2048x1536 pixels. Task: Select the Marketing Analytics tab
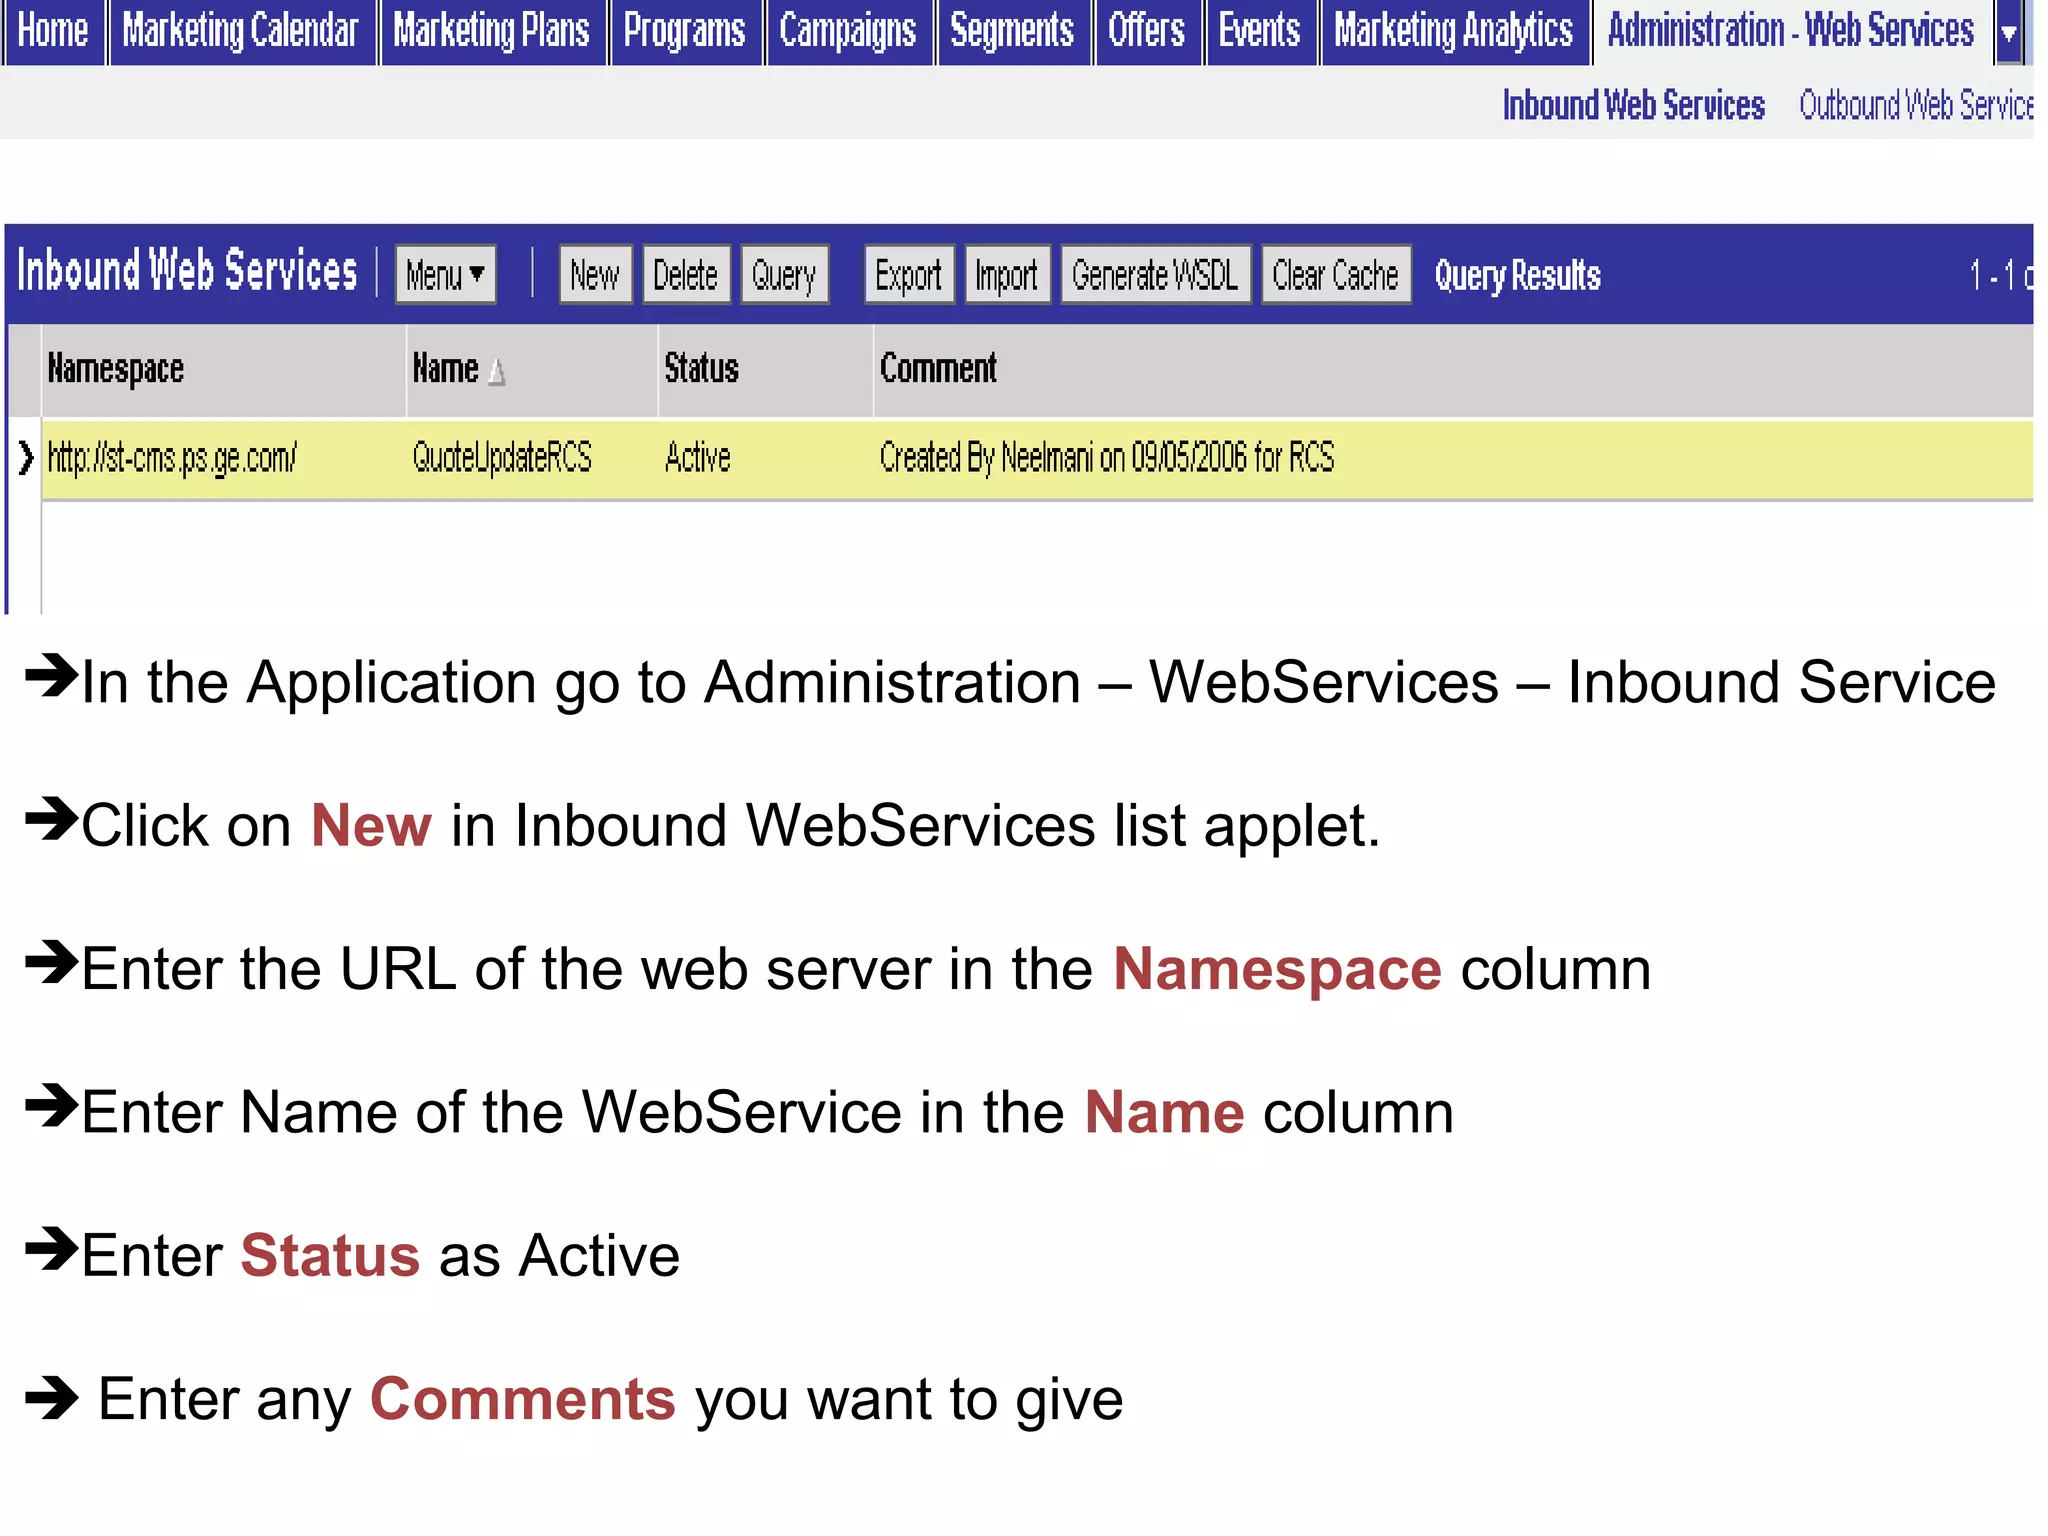point(1454,31)
